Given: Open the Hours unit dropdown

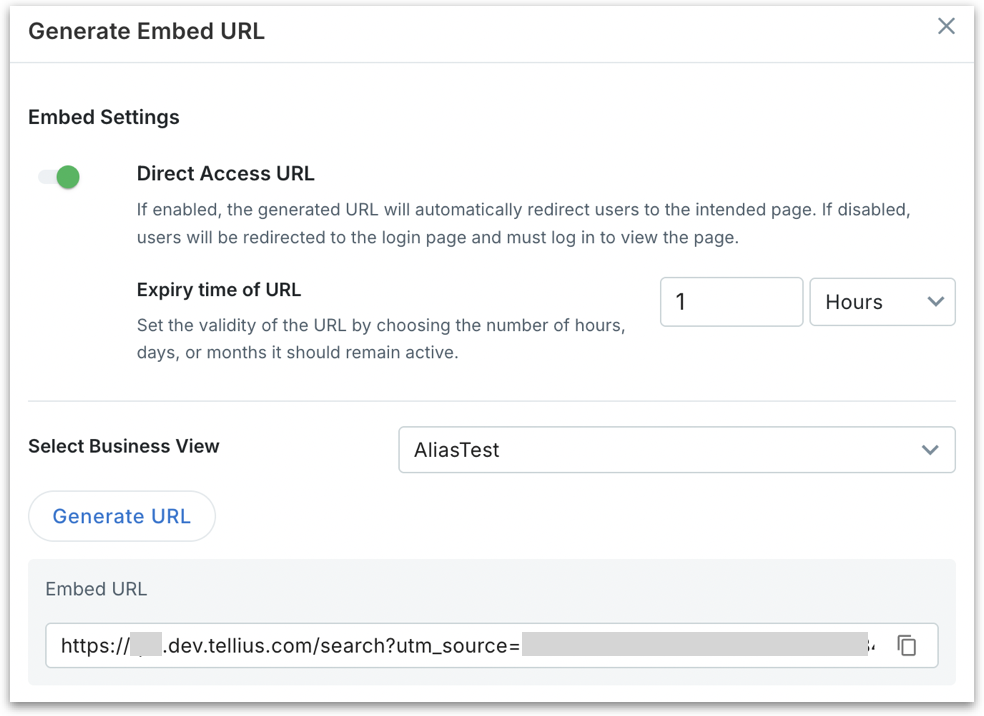Looking at the screenshot, I should point(881,302).
